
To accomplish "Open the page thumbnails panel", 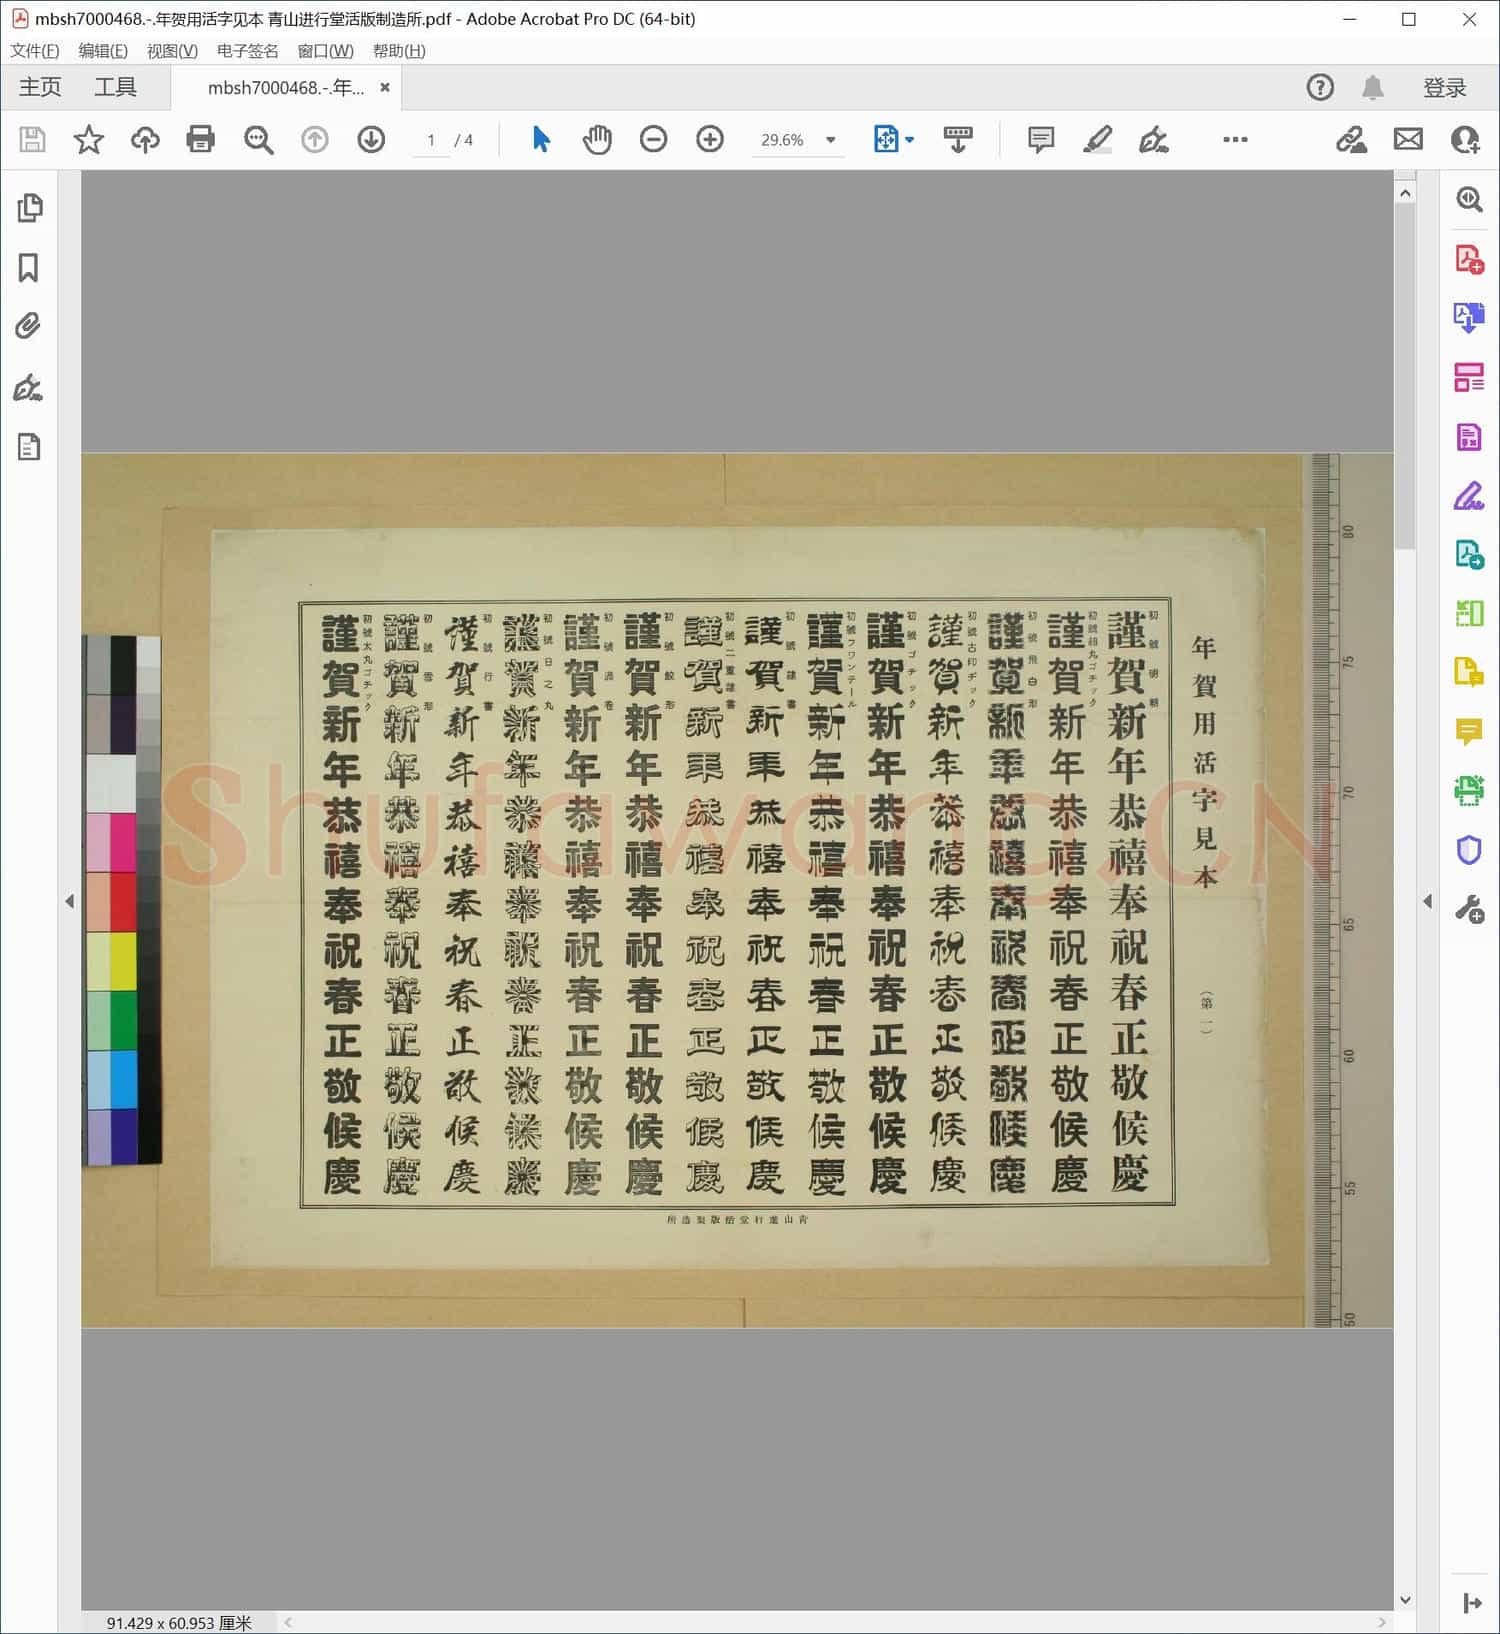I will [29, 207].
